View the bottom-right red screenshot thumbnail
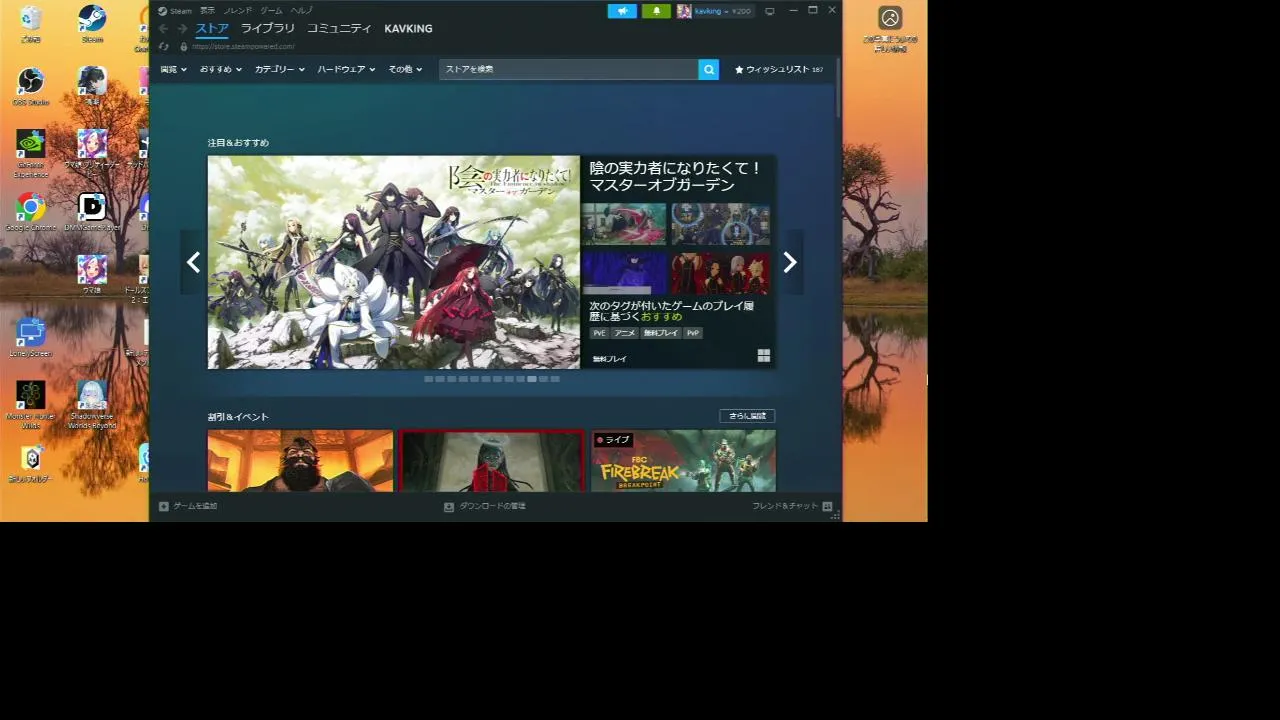Screen dimensions: 1280x720 (720, 273)
